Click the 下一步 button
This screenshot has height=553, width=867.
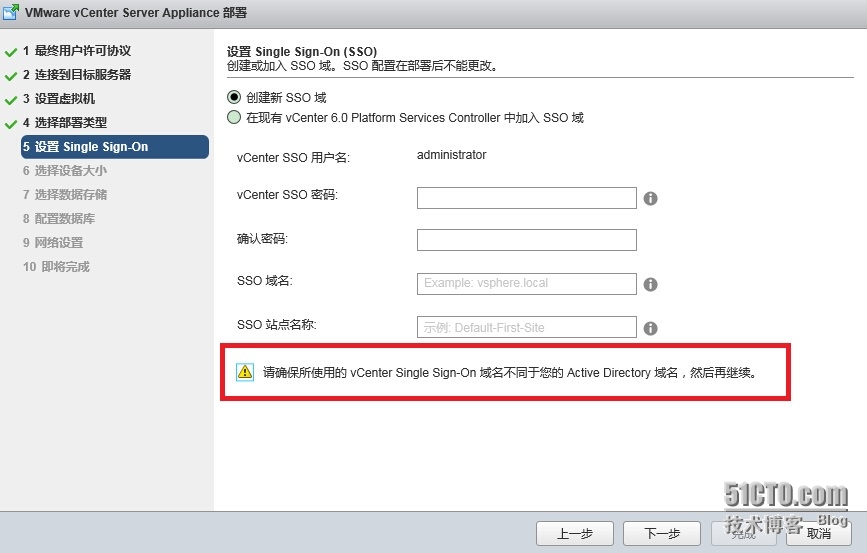[x=662, y=534]
